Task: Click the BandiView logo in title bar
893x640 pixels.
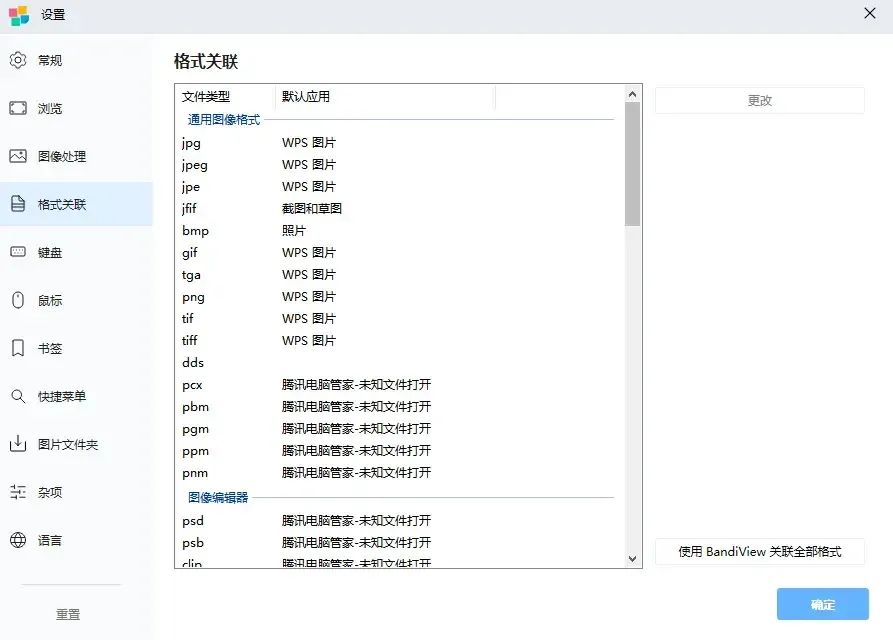Action: (x=19, y=15)
